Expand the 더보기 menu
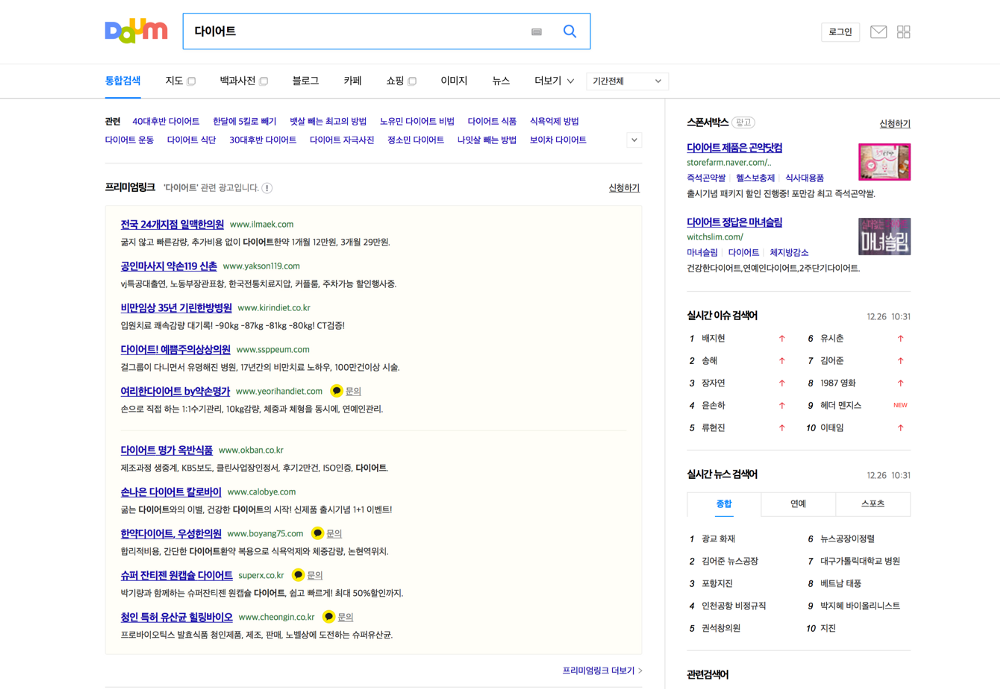The image size is (1000, 689). pyautogui.click(x=554, y=81)
